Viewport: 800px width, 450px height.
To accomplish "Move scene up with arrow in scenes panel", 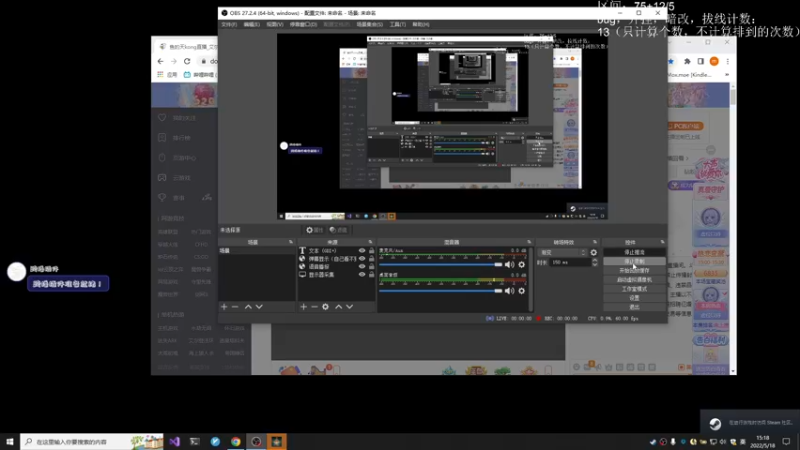I will click(248, 307).
